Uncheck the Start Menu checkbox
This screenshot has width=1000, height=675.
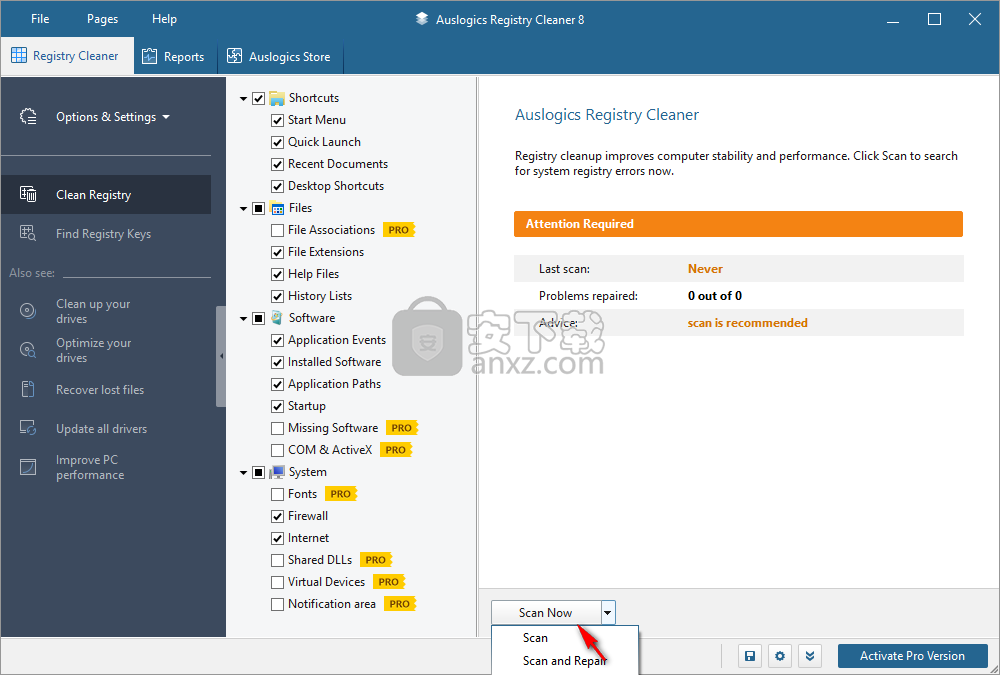coord(277,120)
